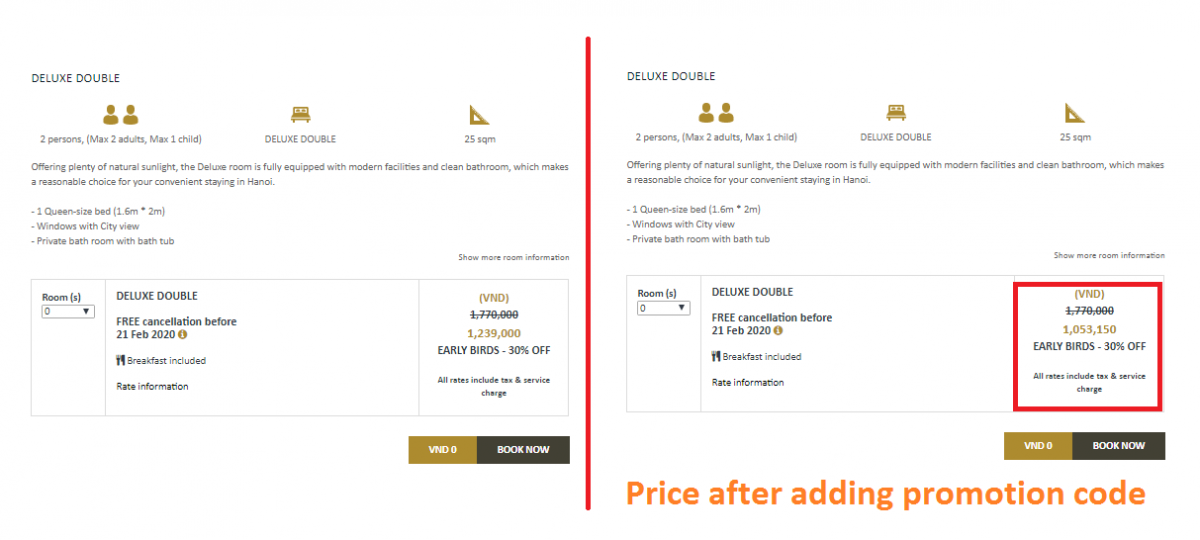Open the Room(s) quantity dropdown in right panel
The image size is (1200, 540).
663,308
